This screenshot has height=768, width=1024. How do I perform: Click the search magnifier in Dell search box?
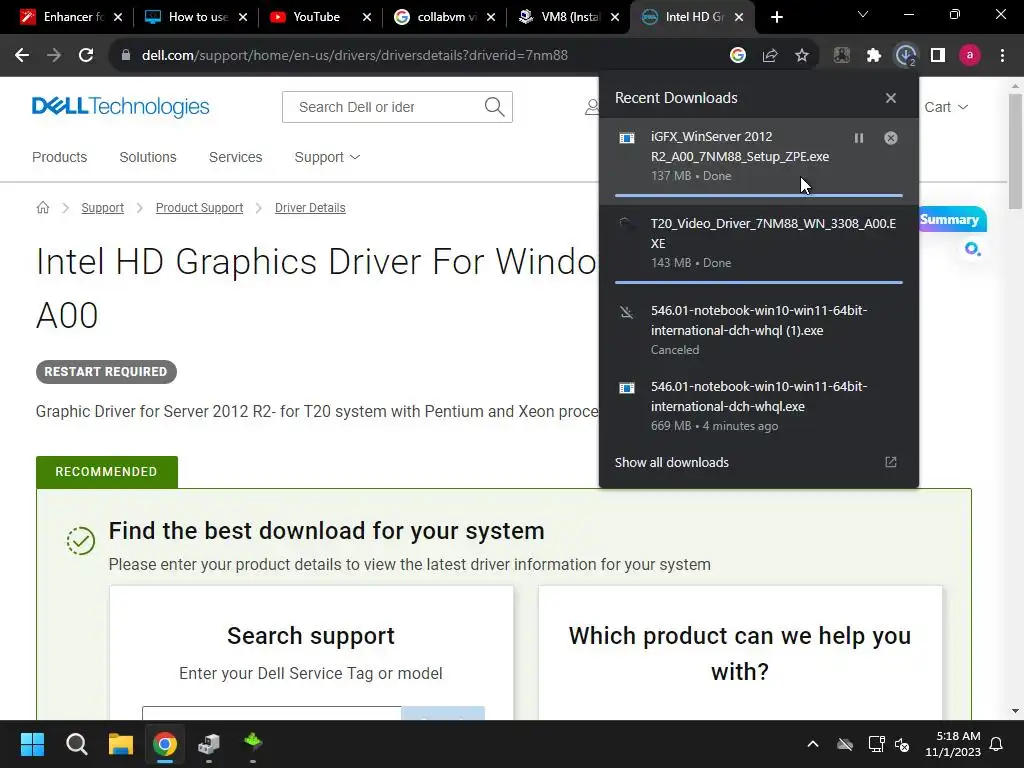coord(494,107)
